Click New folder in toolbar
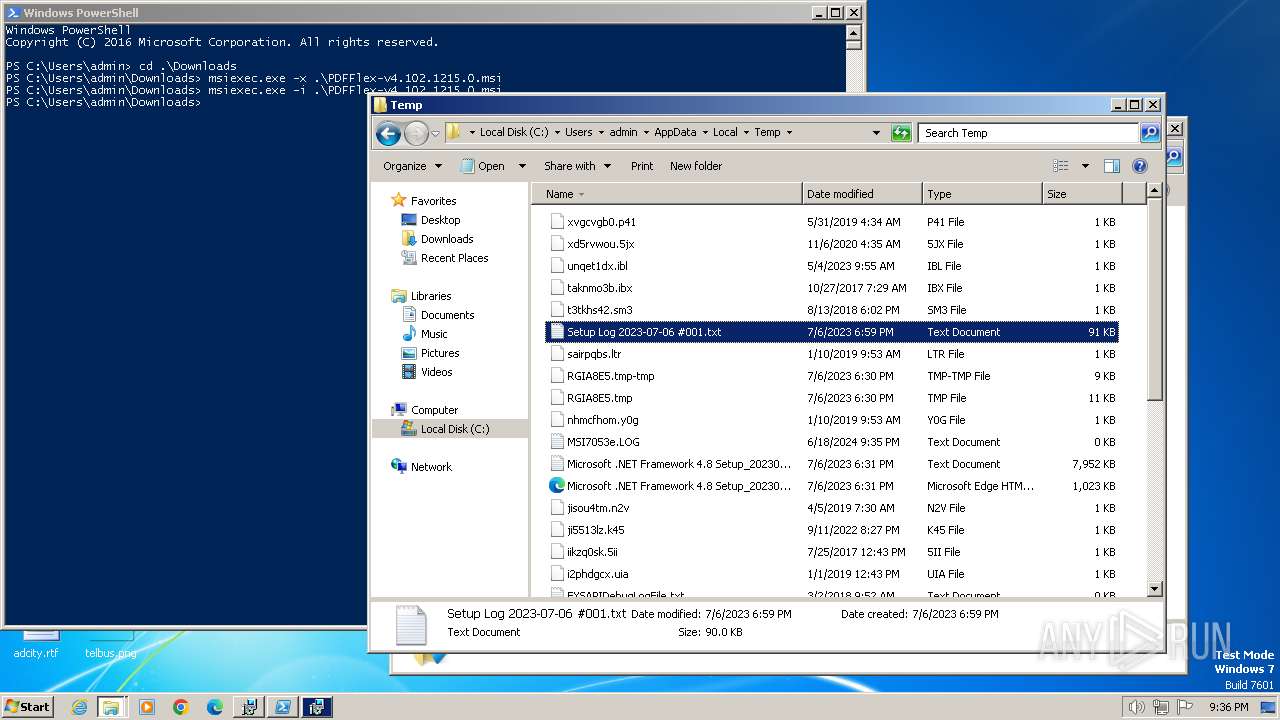The image size is (1280, 720). 696,166
